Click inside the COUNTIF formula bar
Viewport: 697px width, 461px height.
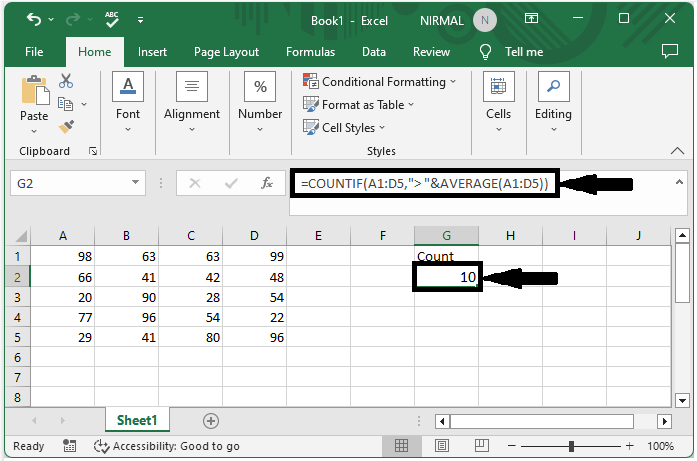coord(425,183)
